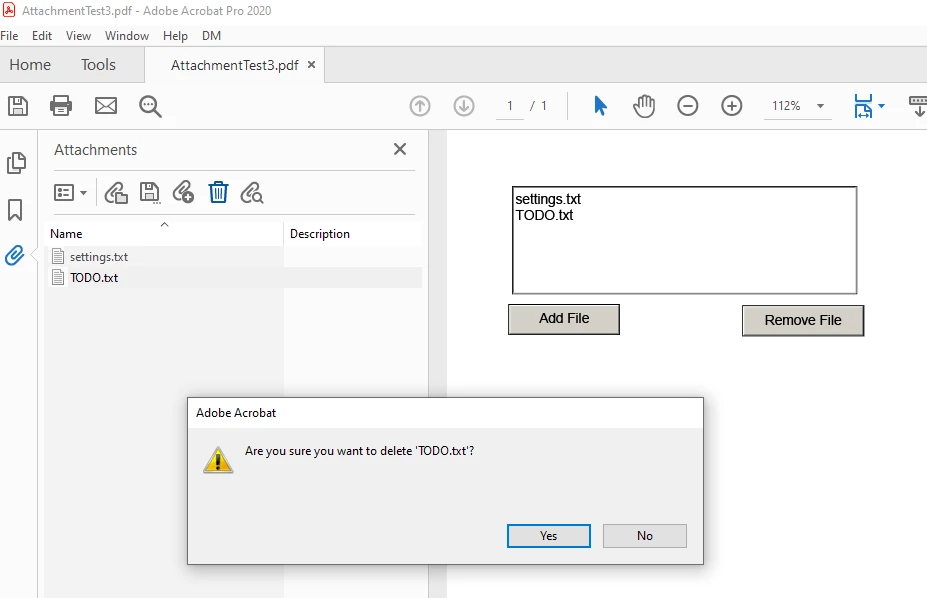Expand the page display options arrow
927x598 pixels.
point(881,106)
